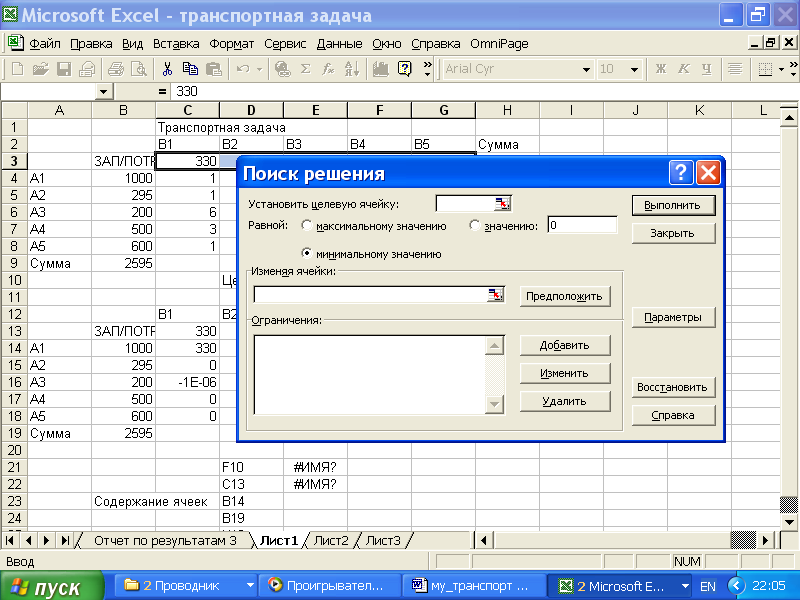Click the vertical scrollbar thumb of the worksheet
The height and width of the screenshot is (600, 800).
tap(789, 504)
